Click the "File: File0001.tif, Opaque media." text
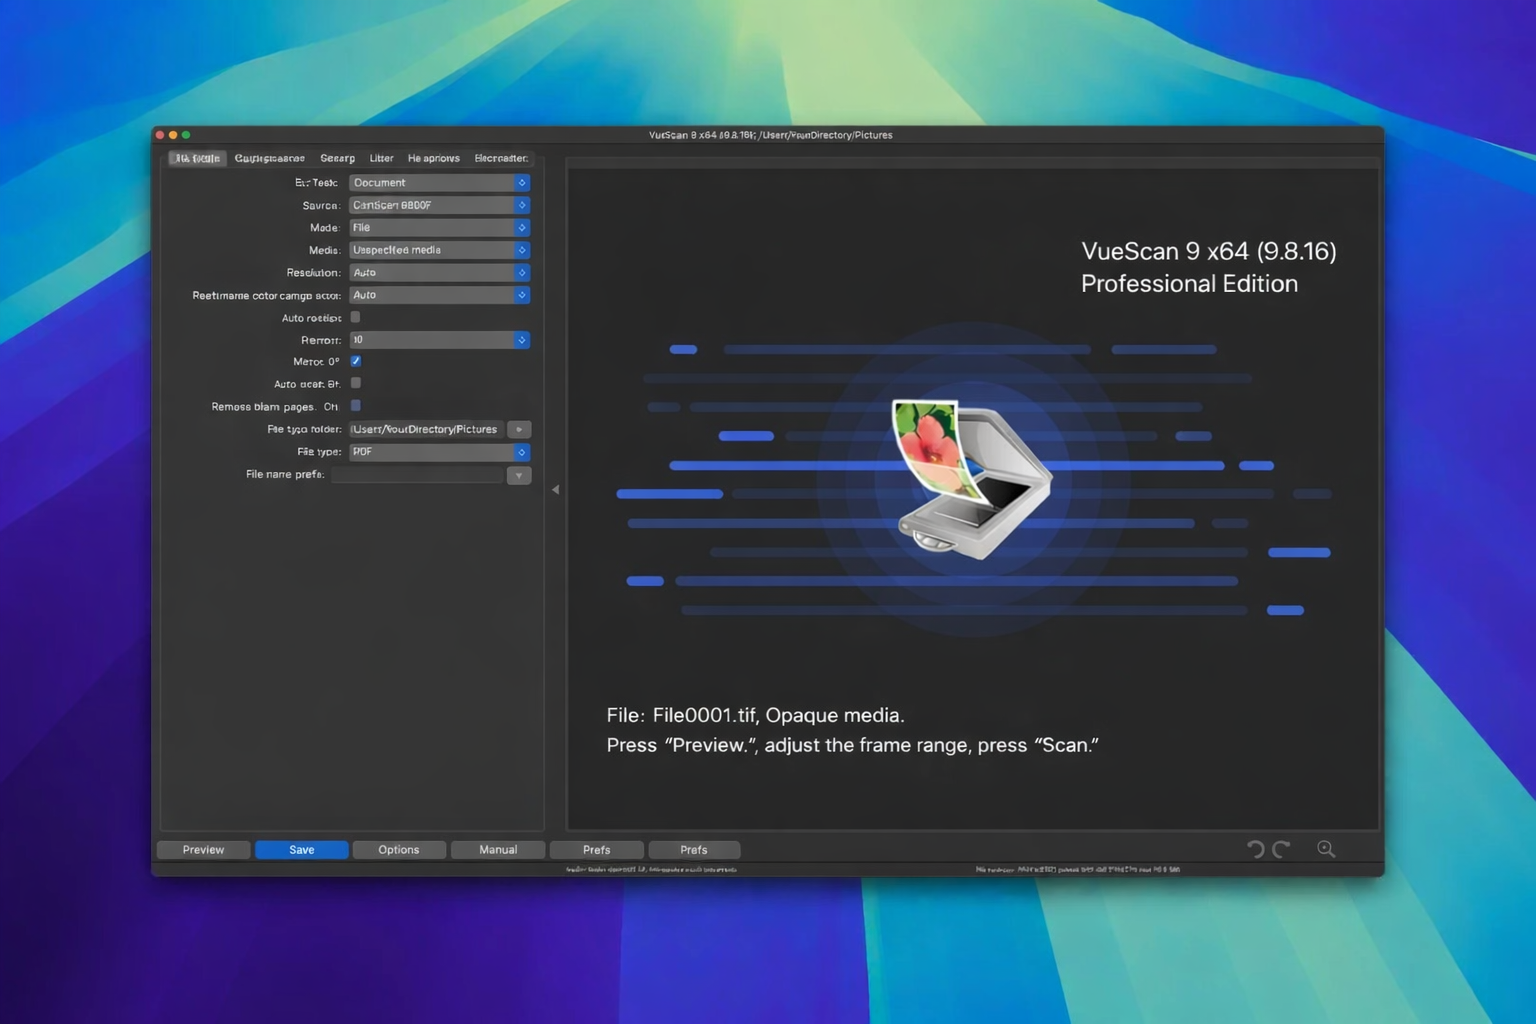The height and width of the screenshot is (1024, 1536). coord(755,715)
